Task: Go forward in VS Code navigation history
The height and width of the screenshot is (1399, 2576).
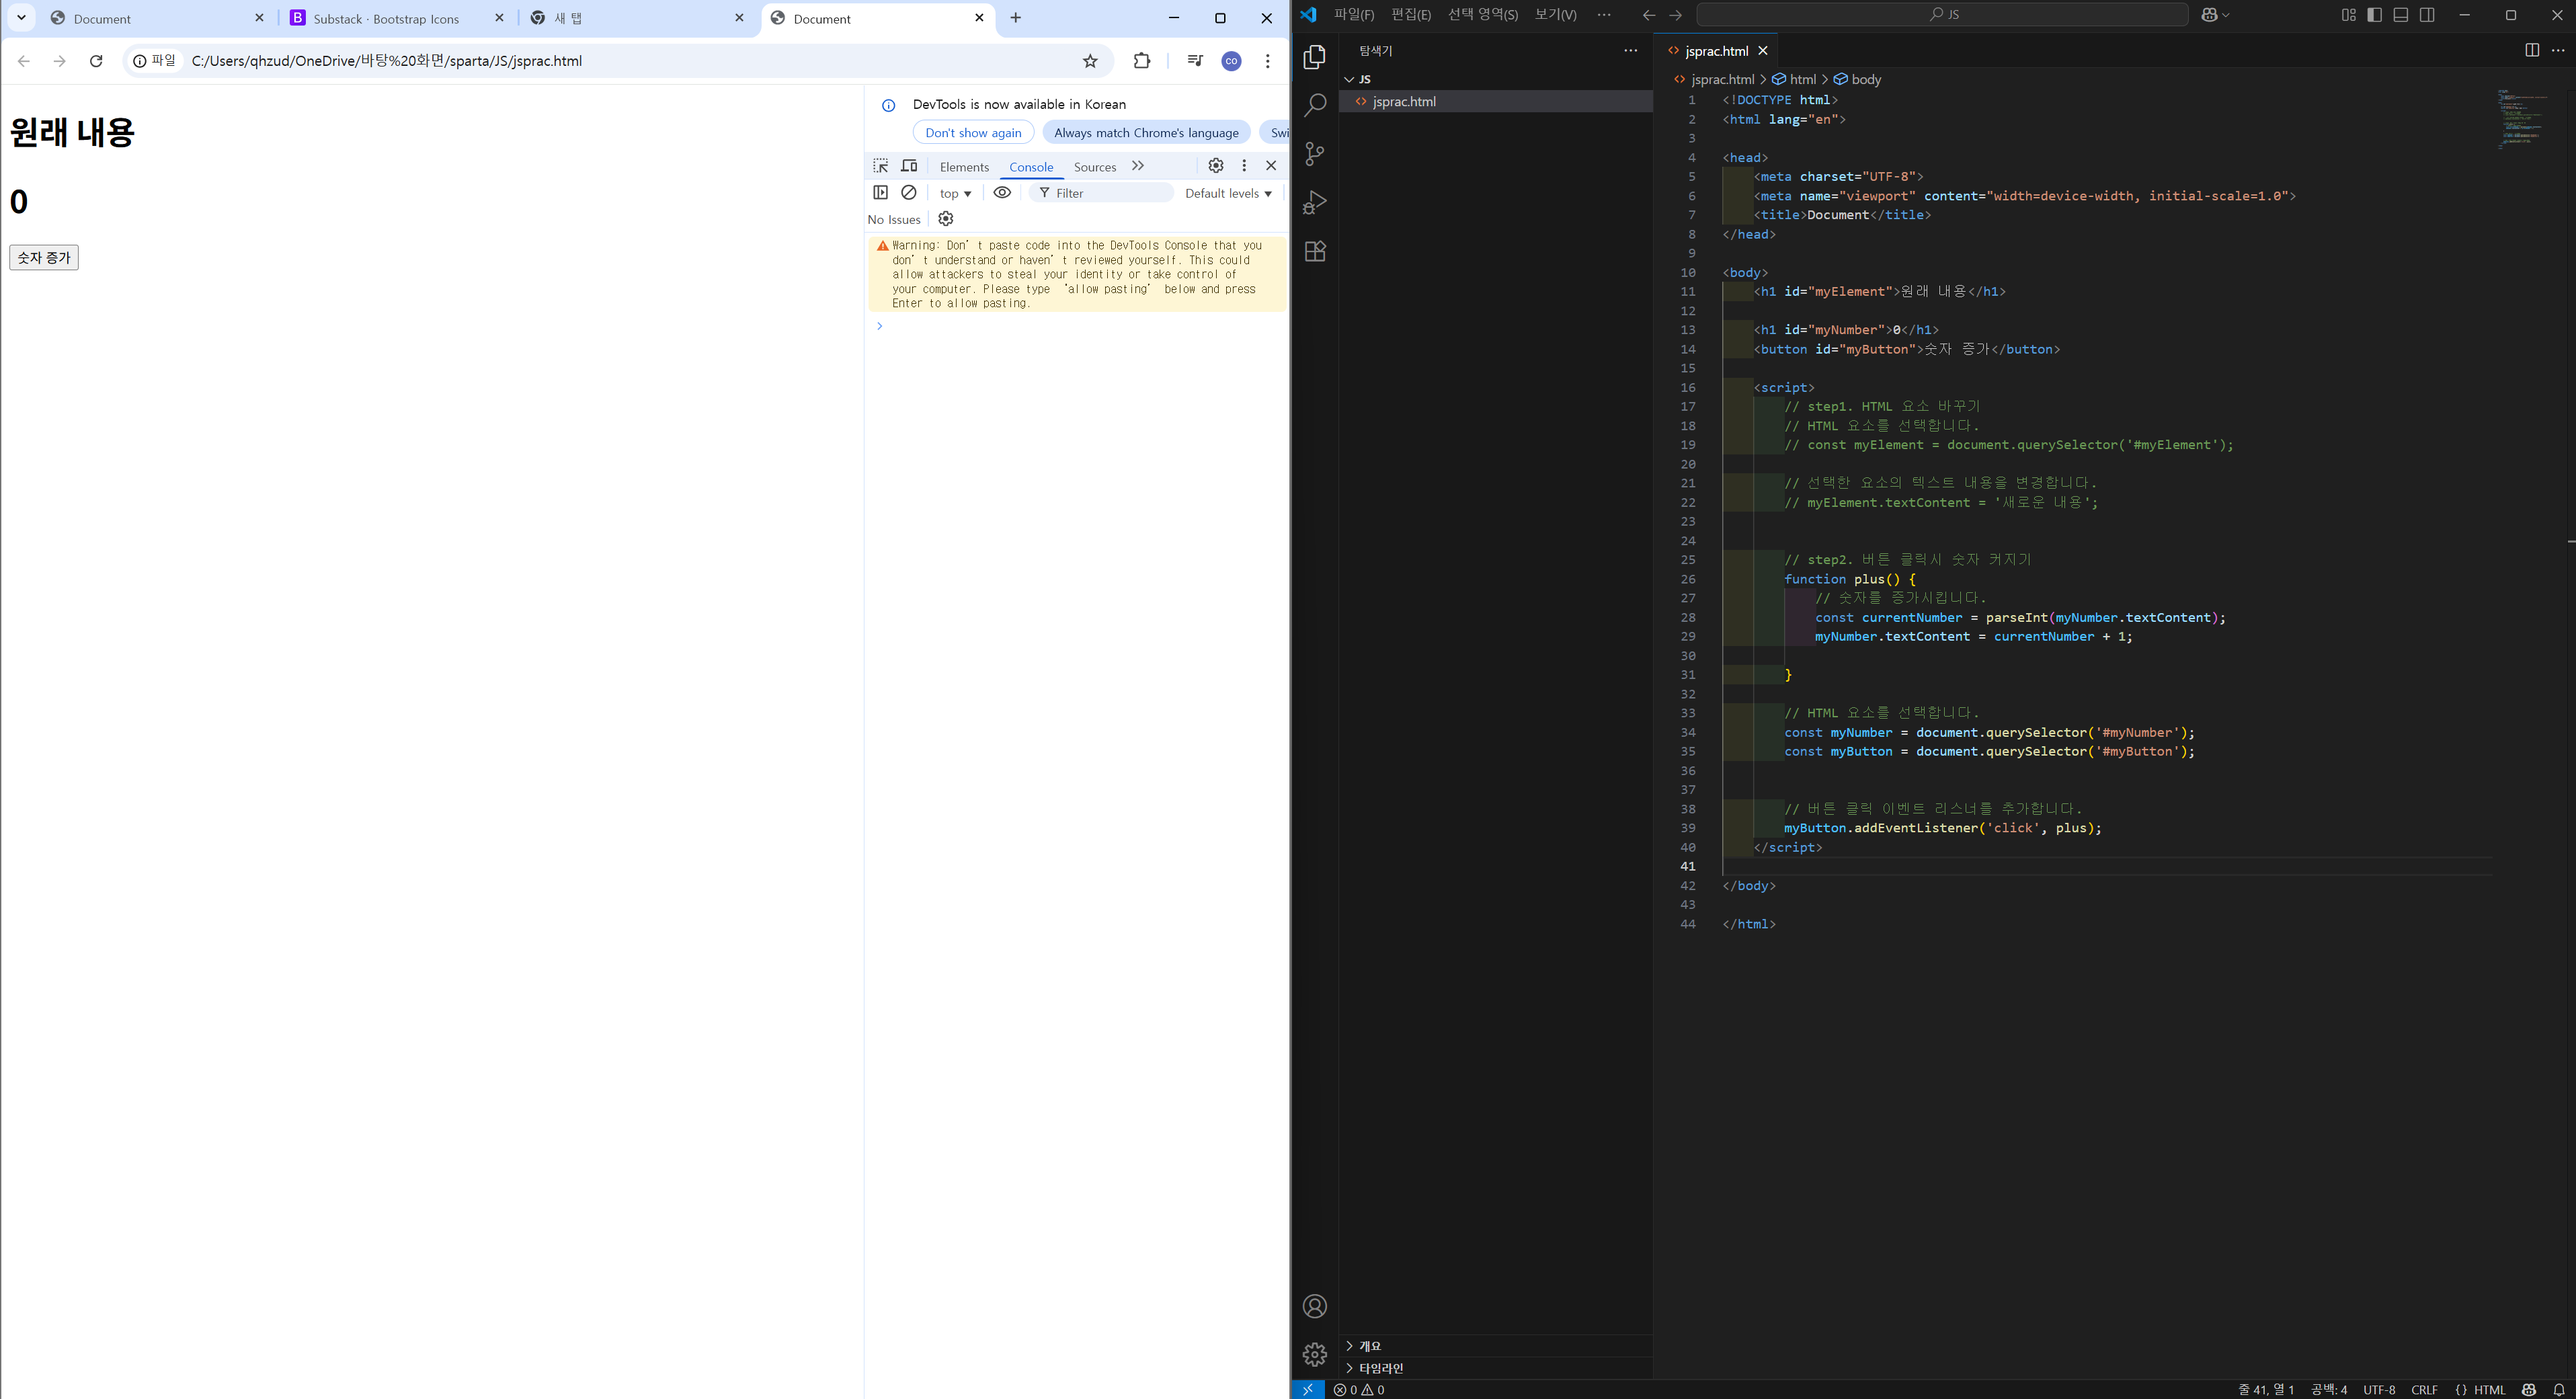Action: 1676,15
